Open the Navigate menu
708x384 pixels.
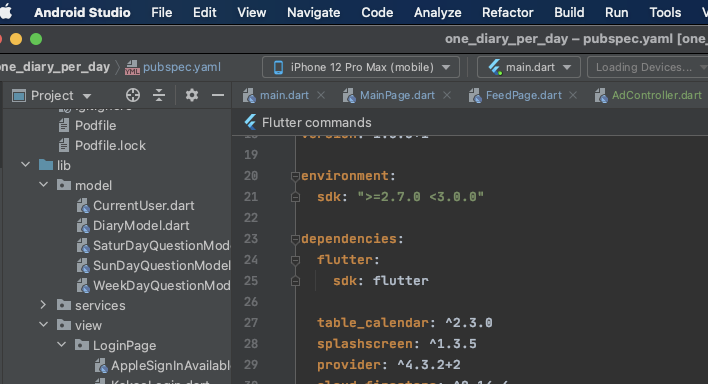coord(313,12)
